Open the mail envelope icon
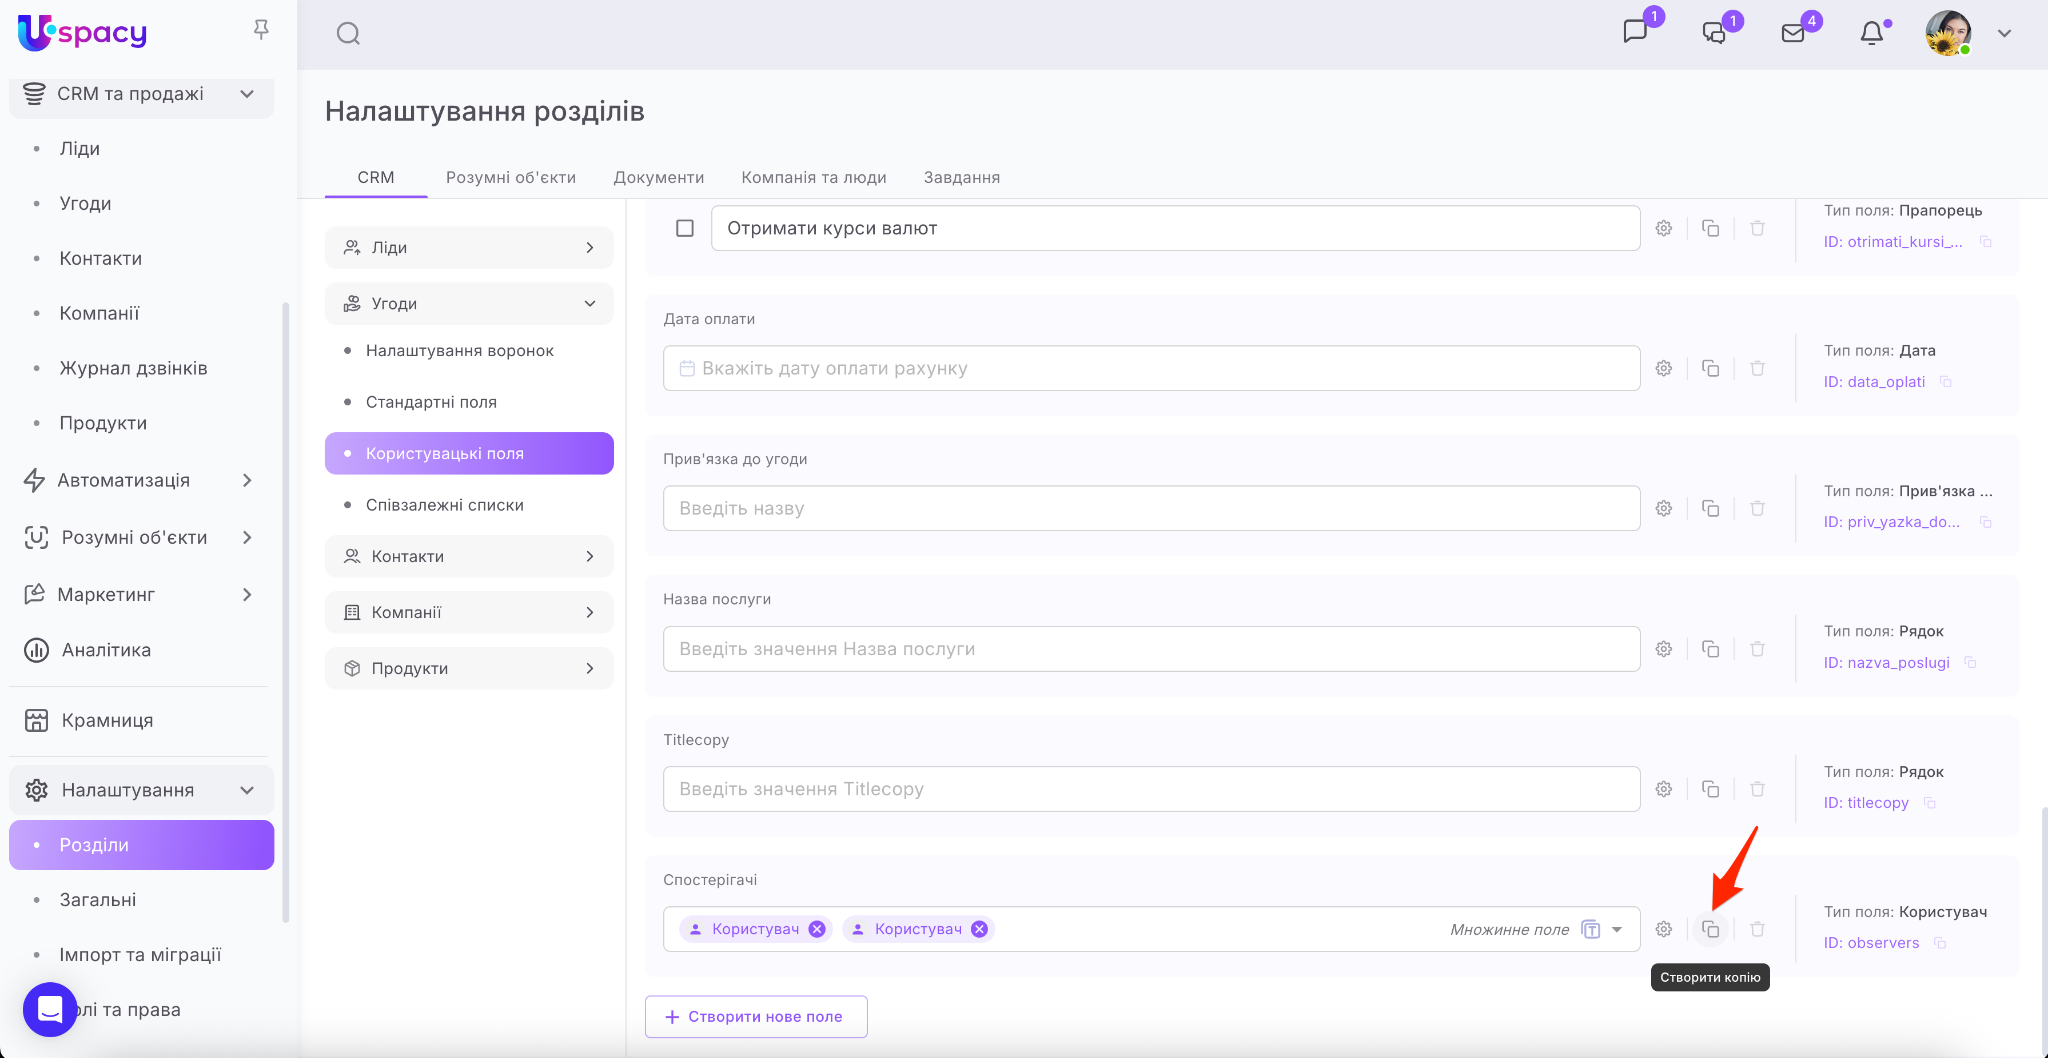The height and width of the screenshot is (1058, 2048). 1793,34
